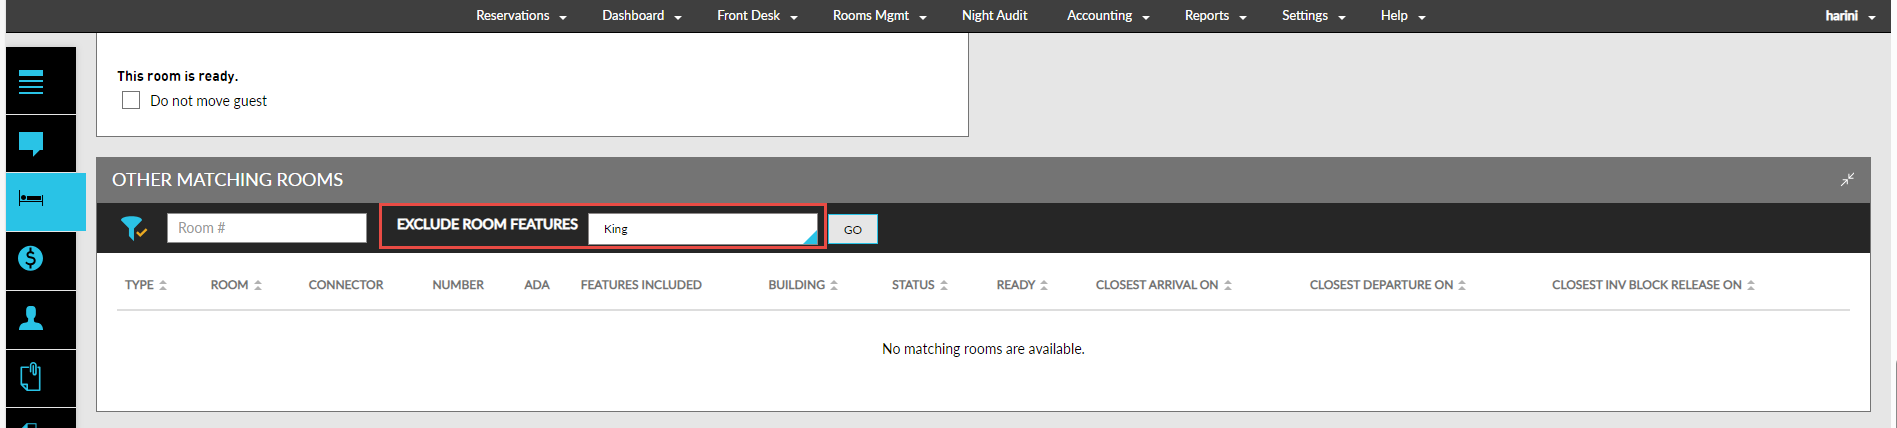This screenshot has width=1897, height=428.
Task: Sort by the ROOM column
Action: coord(236,285)
